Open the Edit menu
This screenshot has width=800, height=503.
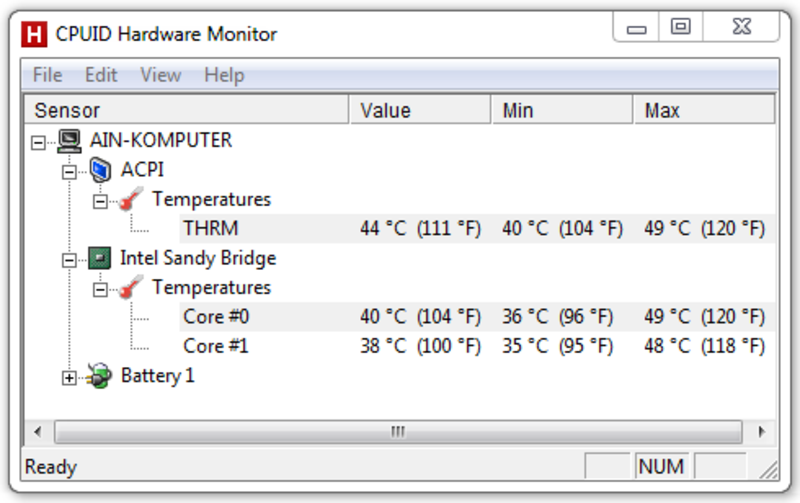pos(101,75)
